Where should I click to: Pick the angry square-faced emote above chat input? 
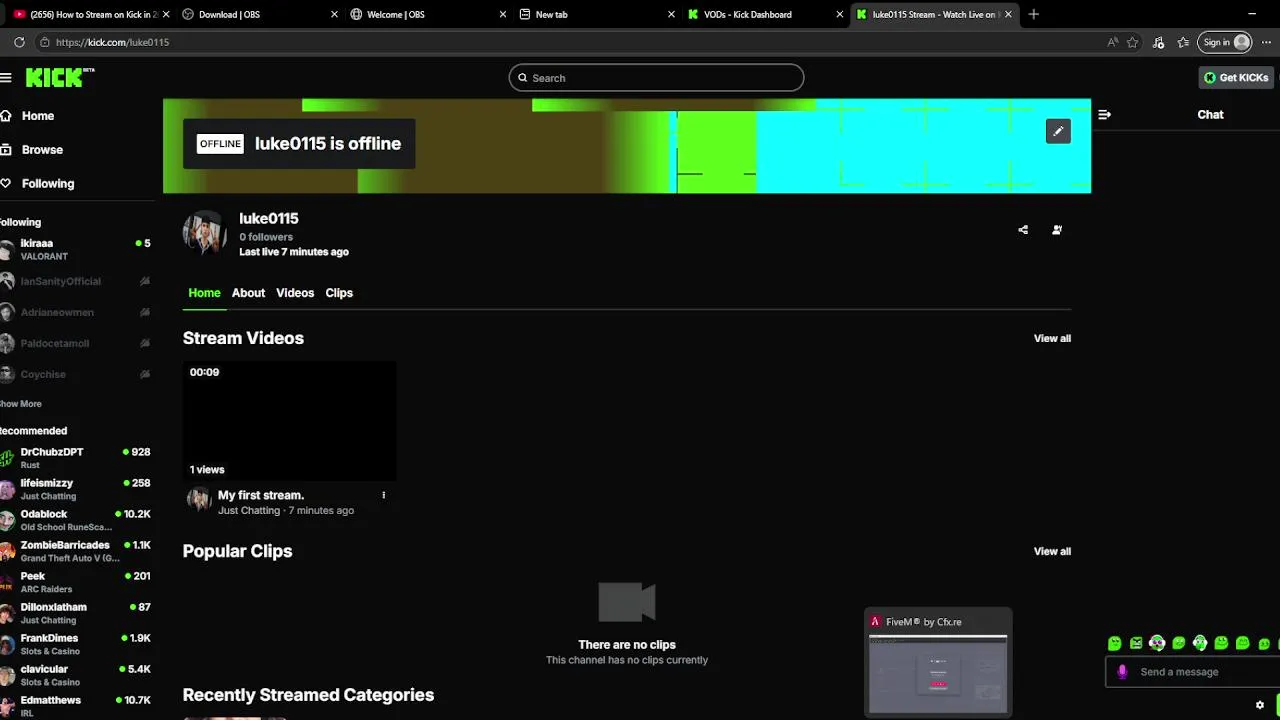1136,643
